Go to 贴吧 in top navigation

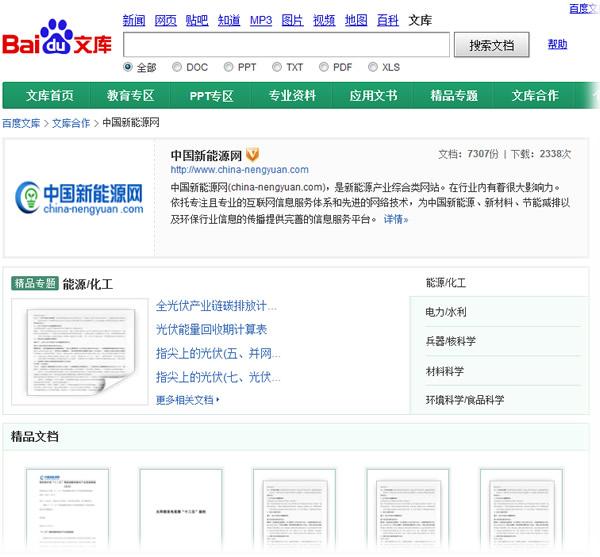[x=197, y=20]
